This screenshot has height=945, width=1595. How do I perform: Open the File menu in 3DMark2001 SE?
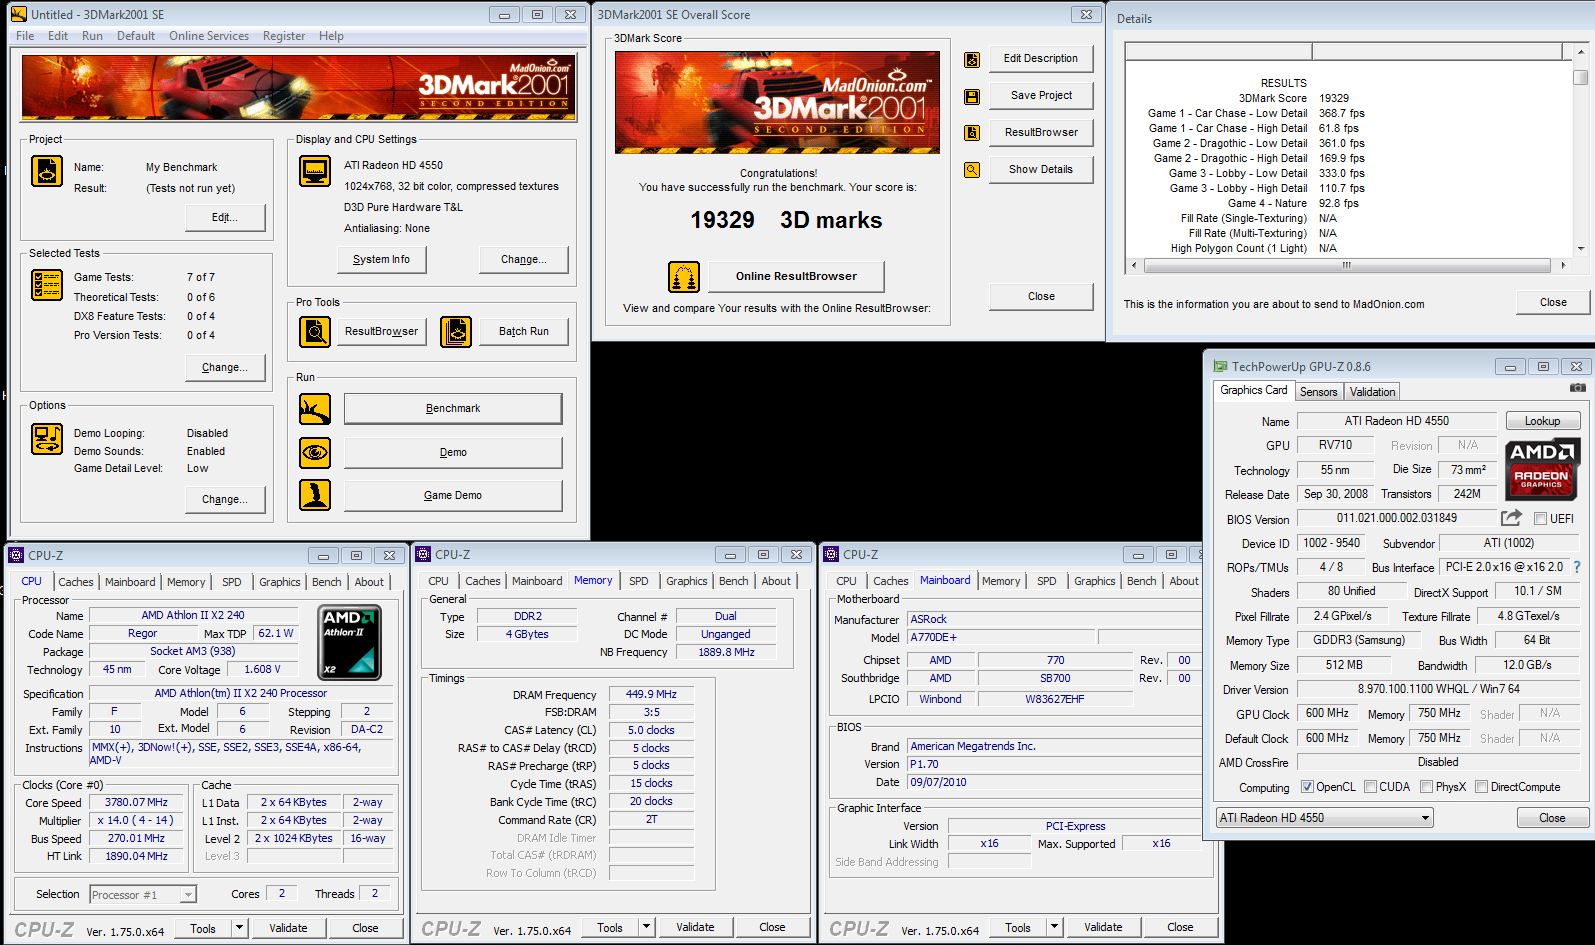[25, 36]
